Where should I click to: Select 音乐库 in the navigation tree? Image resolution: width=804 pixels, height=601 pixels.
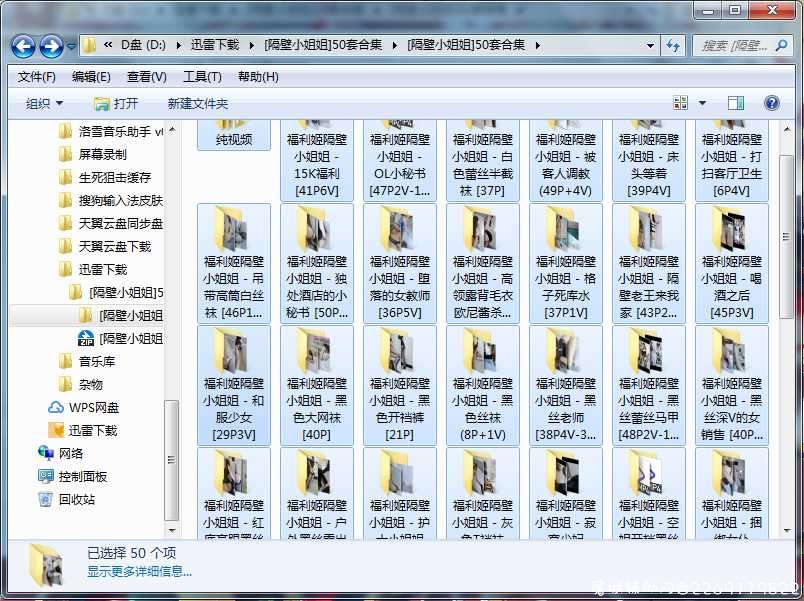[x=87, y=362]
